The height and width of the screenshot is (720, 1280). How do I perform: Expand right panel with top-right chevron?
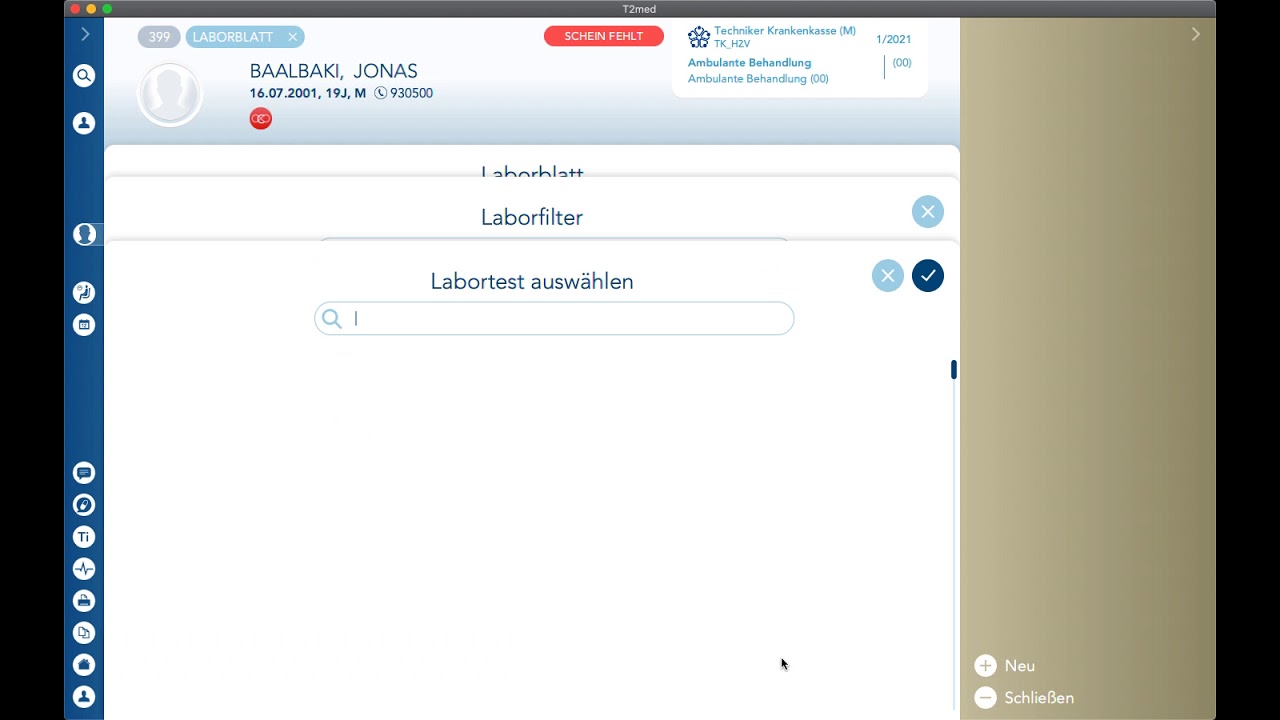point(1195,34)
